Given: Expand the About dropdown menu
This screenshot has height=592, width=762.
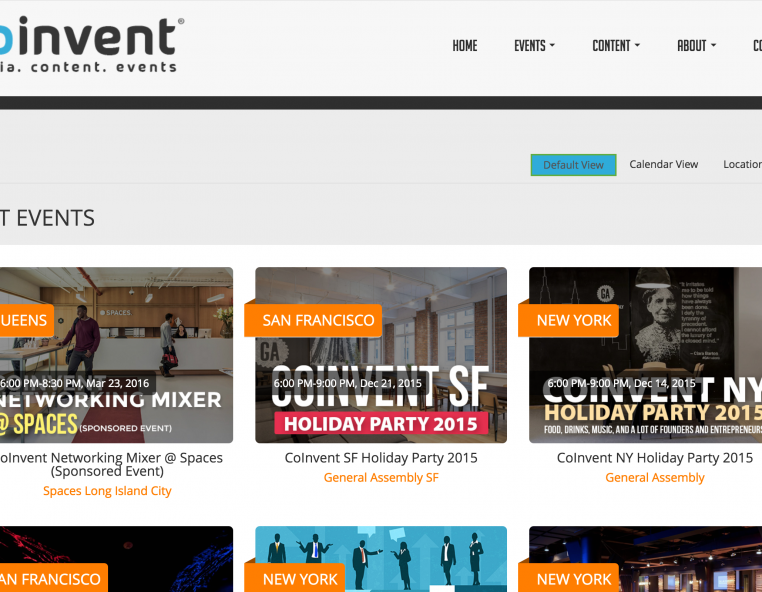Looking at the screenshot, I should coord(697,46).
